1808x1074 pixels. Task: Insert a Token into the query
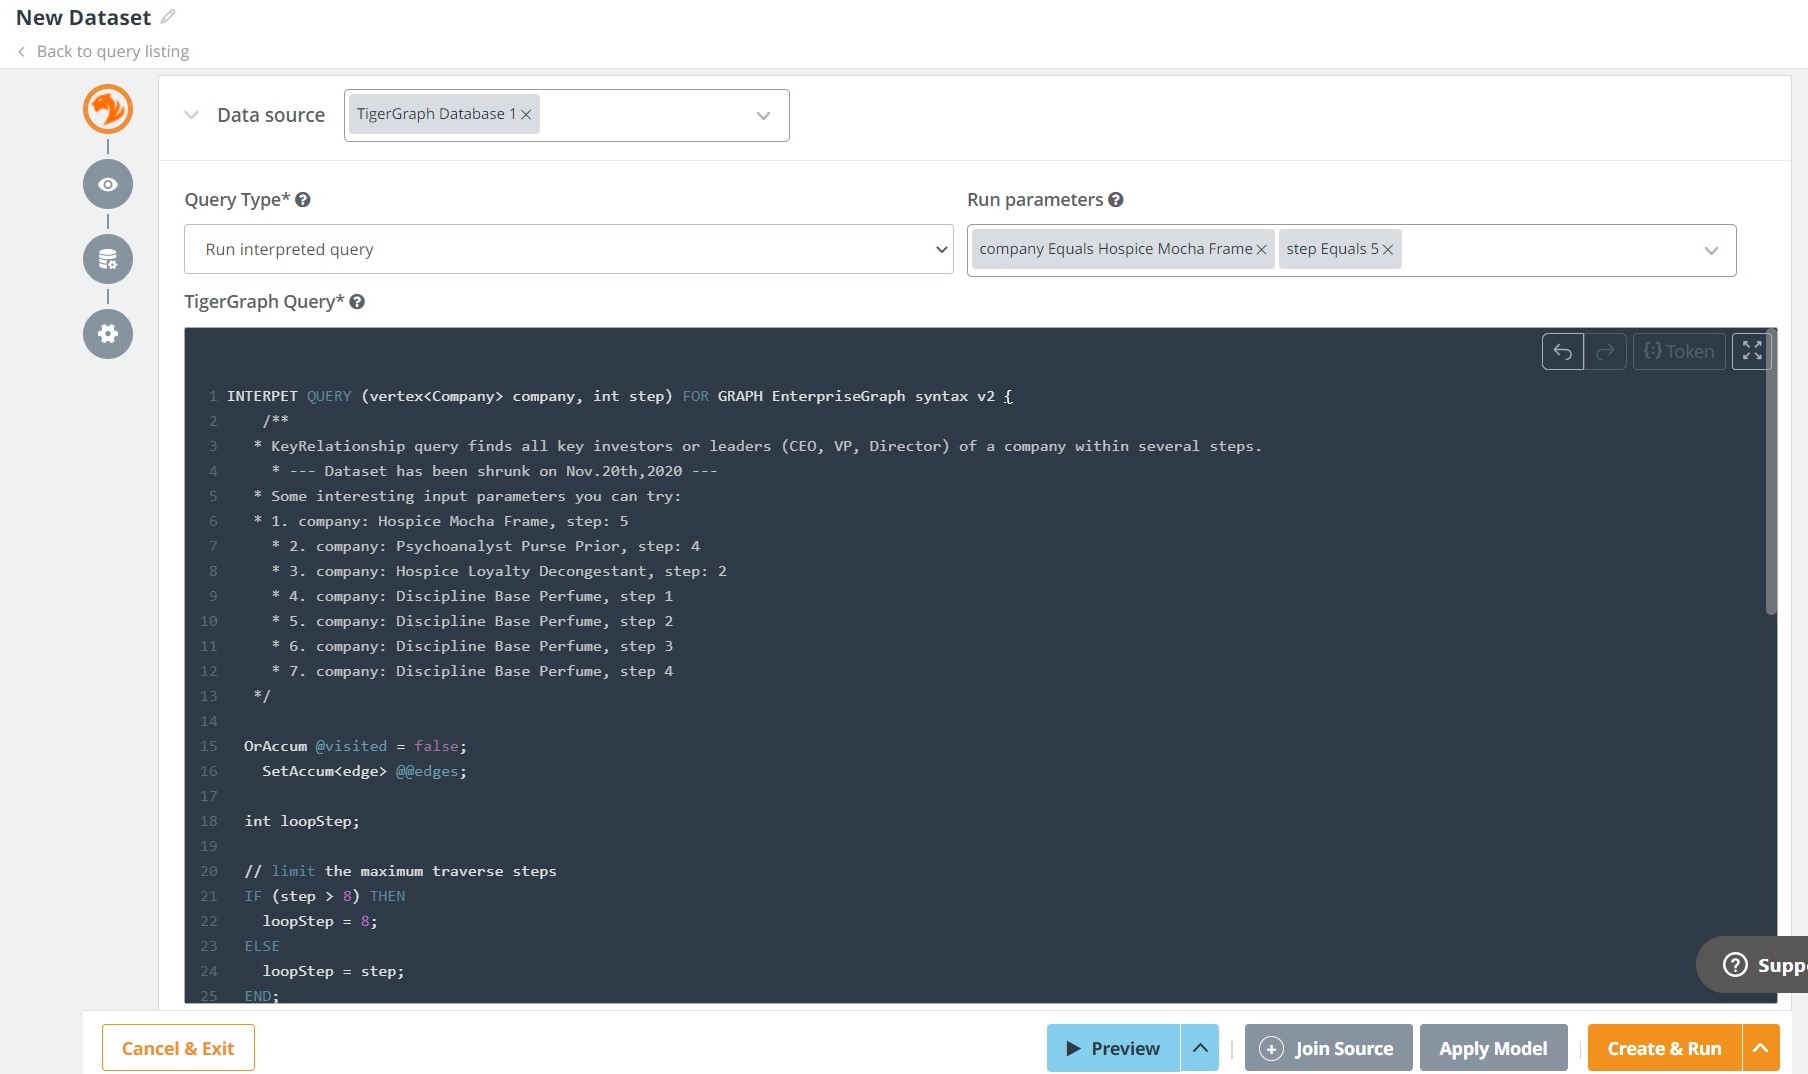point(1678,351)
